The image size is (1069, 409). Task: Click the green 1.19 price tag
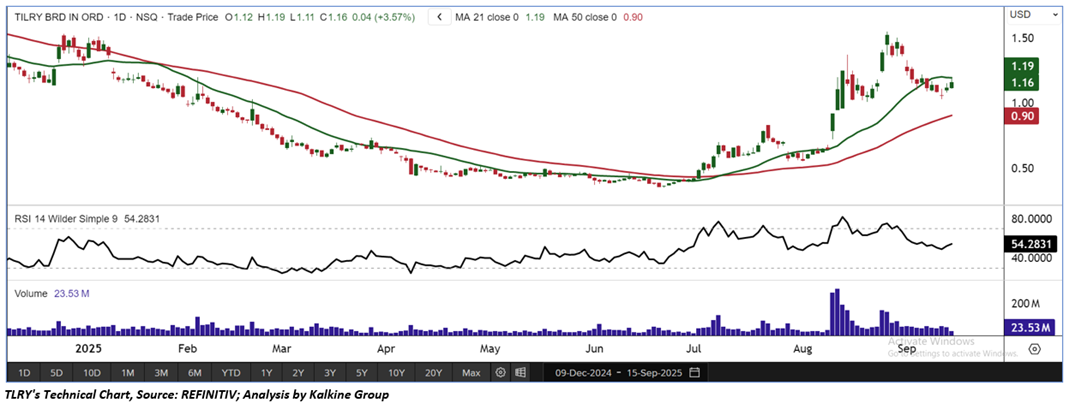coord(1022,66)
